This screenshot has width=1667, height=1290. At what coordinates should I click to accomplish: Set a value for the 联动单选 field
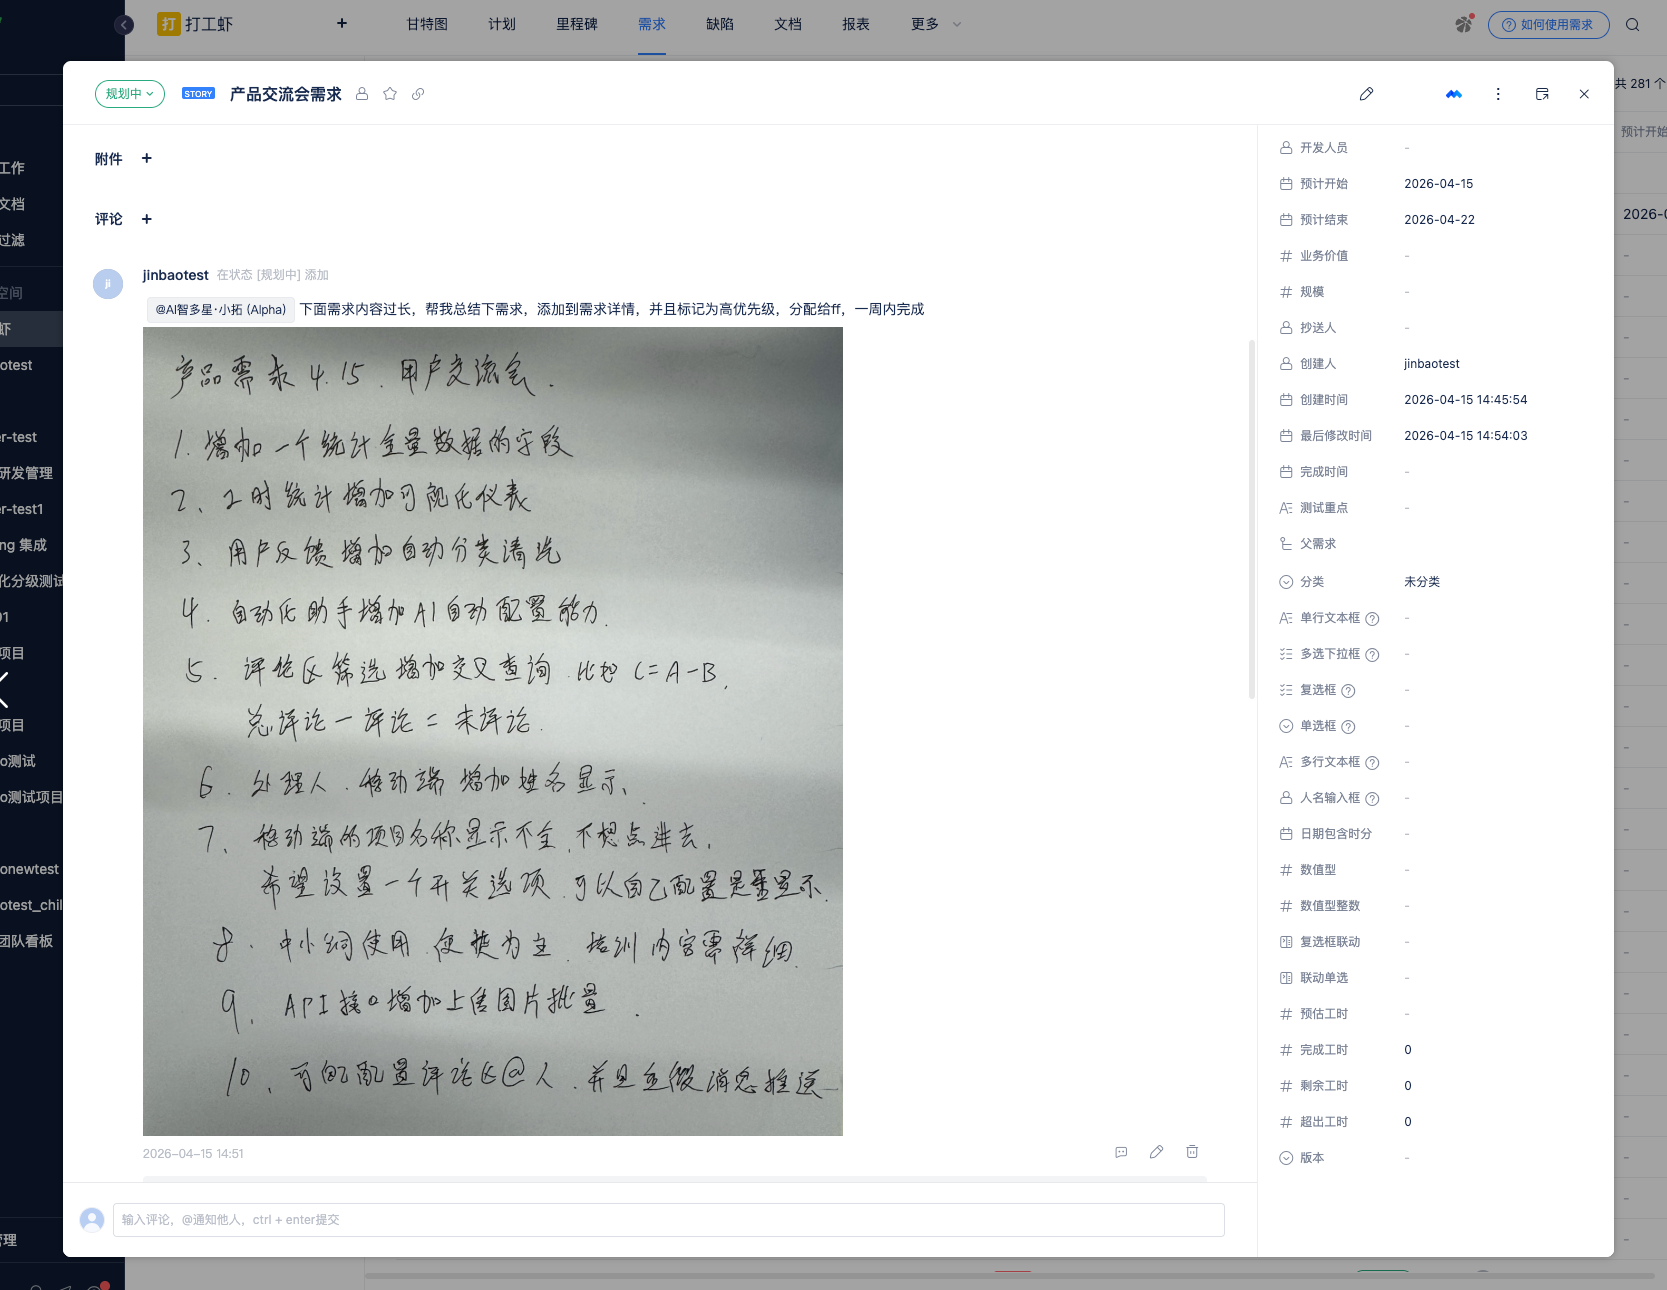pyautogui.click(x=1407, y=978)
